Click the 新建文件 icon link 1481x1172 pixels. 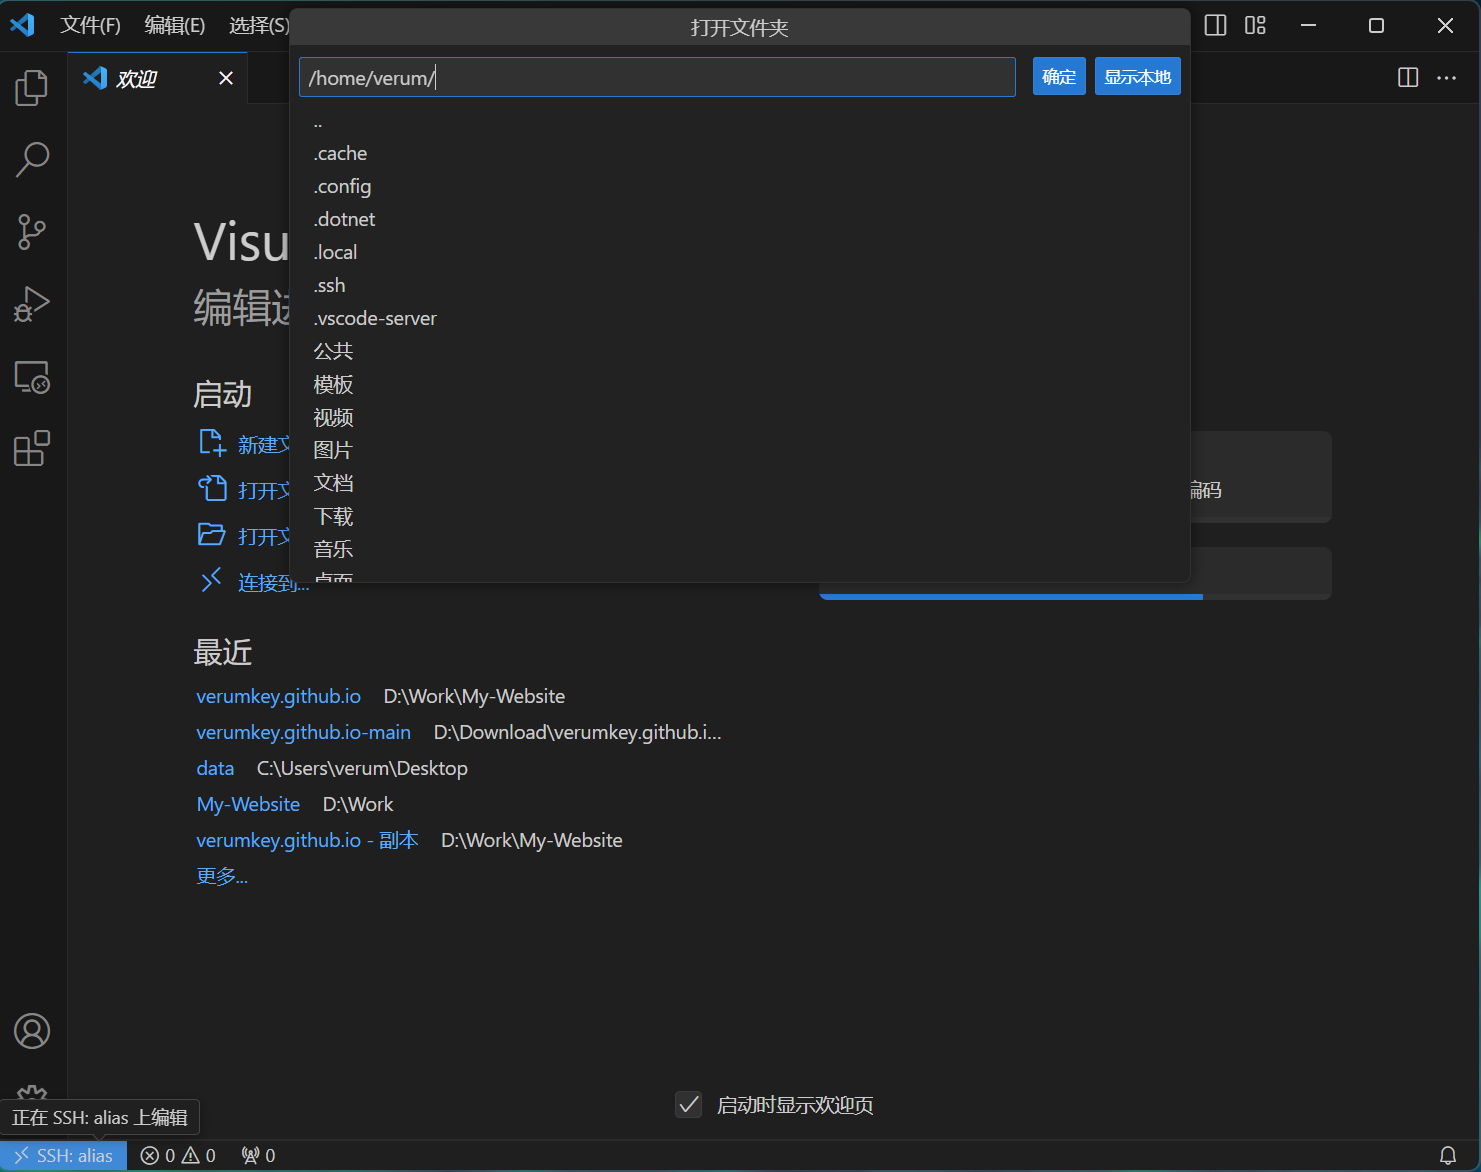[x=212, y=443]
